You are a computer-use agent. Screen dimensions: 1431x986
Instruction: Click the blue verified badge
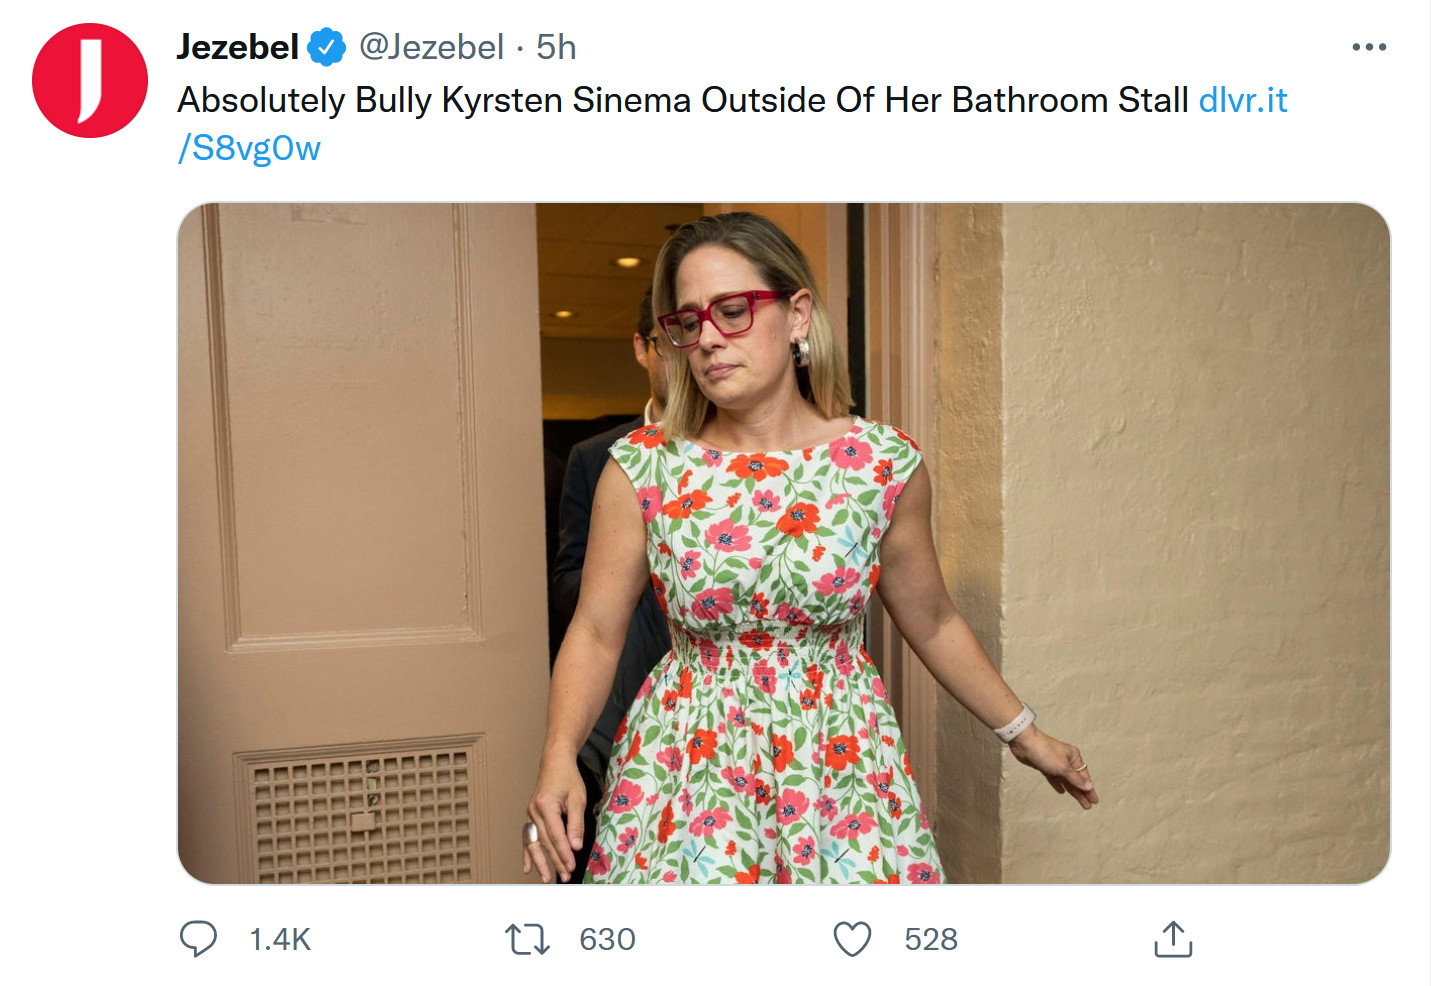[x=326, y=47]
